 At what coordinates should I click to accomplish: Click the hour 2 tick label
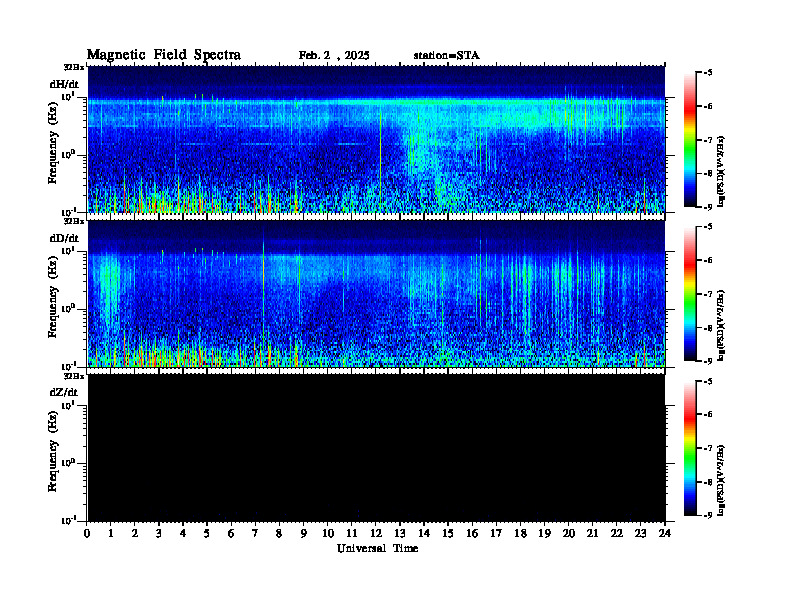pyautogui.click(x=135, y=534)
